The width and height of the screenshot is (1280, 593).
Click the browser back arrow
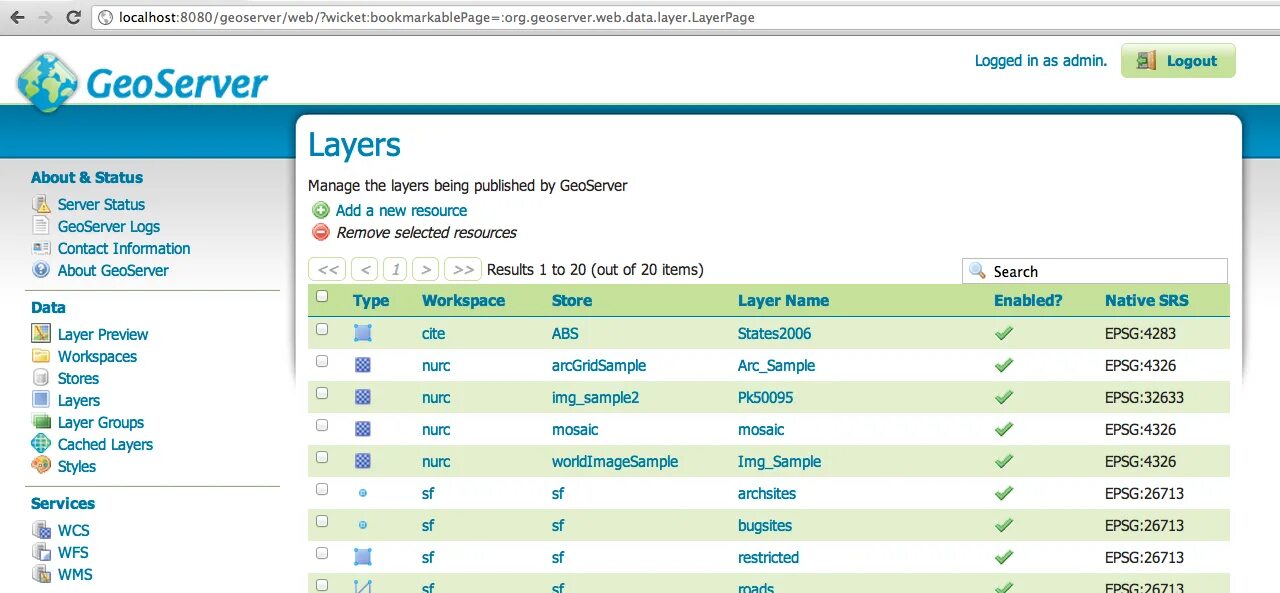click(x=17, y=17)
